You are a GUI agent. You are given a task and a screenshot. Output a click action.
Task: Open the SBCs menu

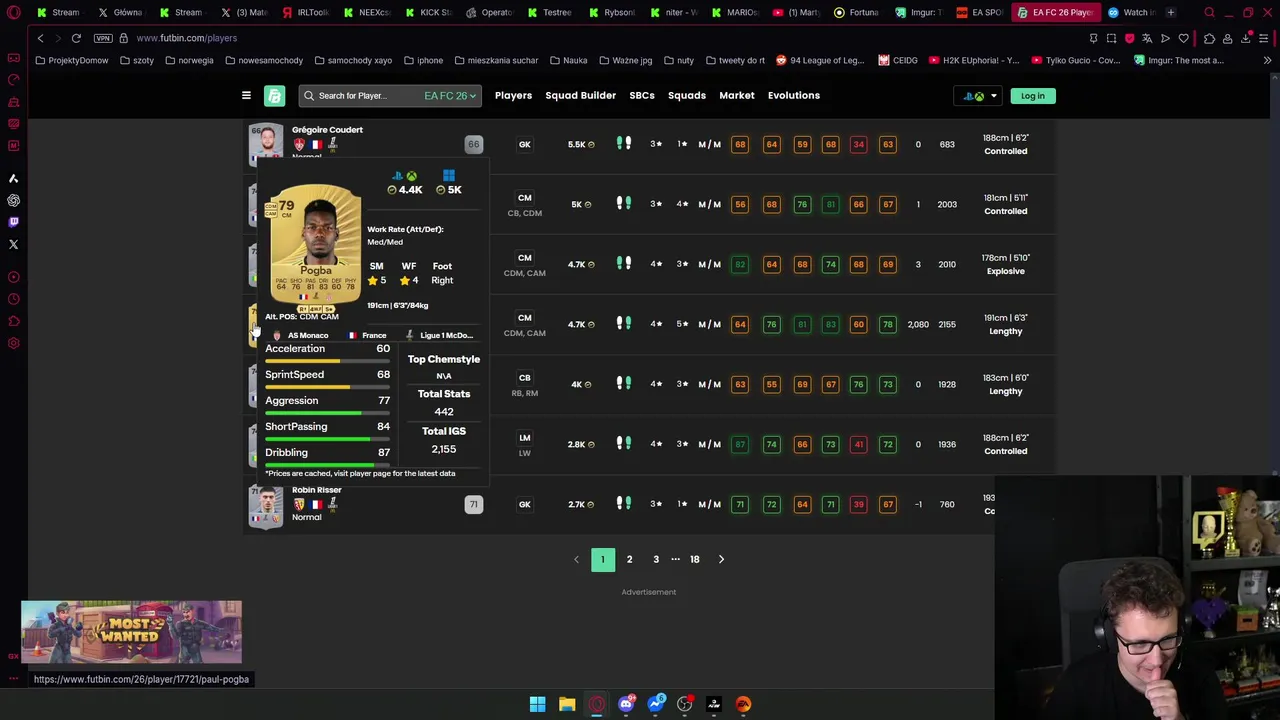[x=642, y=96]
